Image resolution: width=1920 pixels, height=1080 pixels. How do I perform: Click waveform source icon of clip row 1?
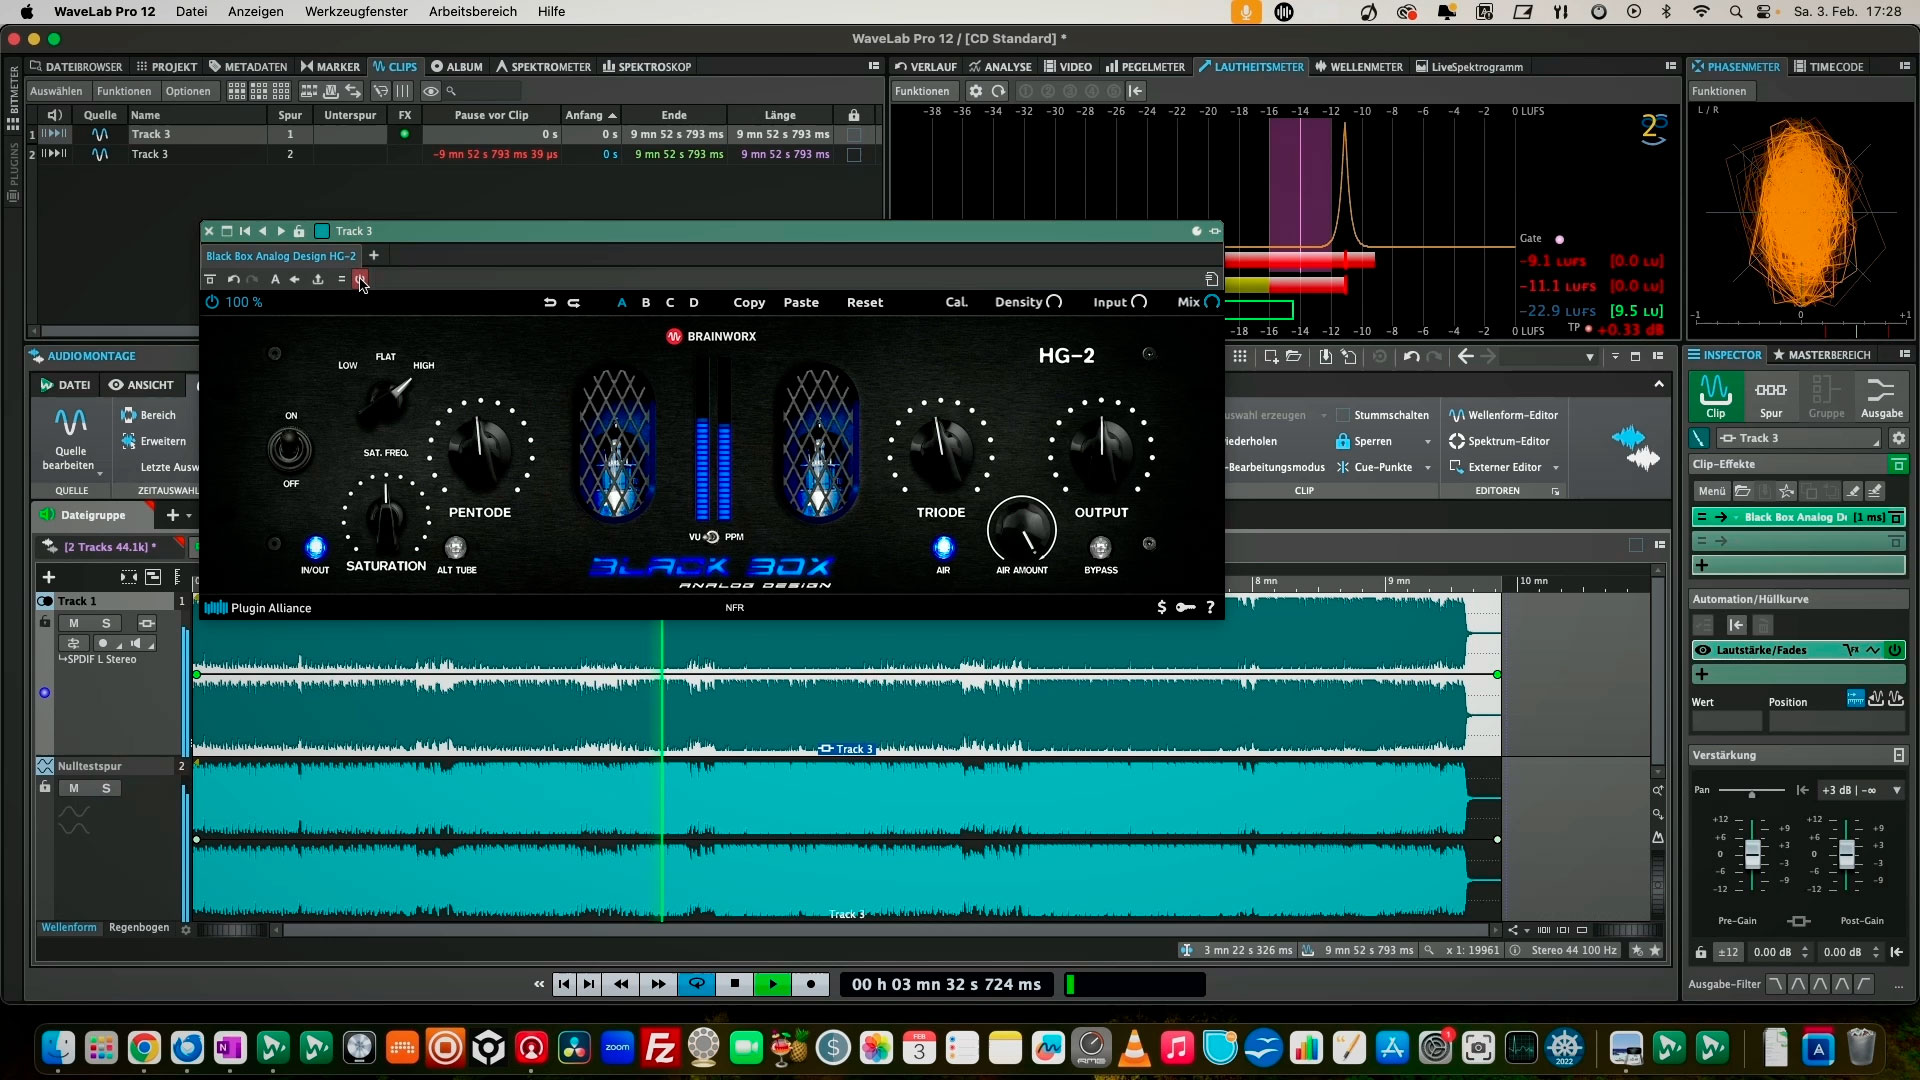click(100, 134)
